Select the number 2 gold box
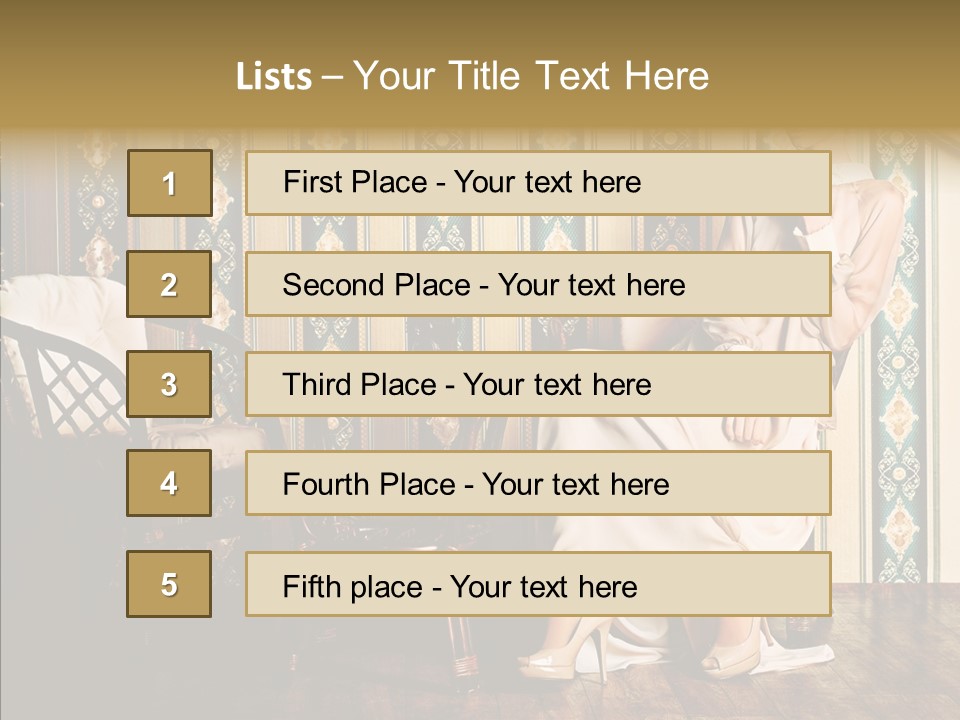This screenshot has height=720, width=960. pos(169,284)
